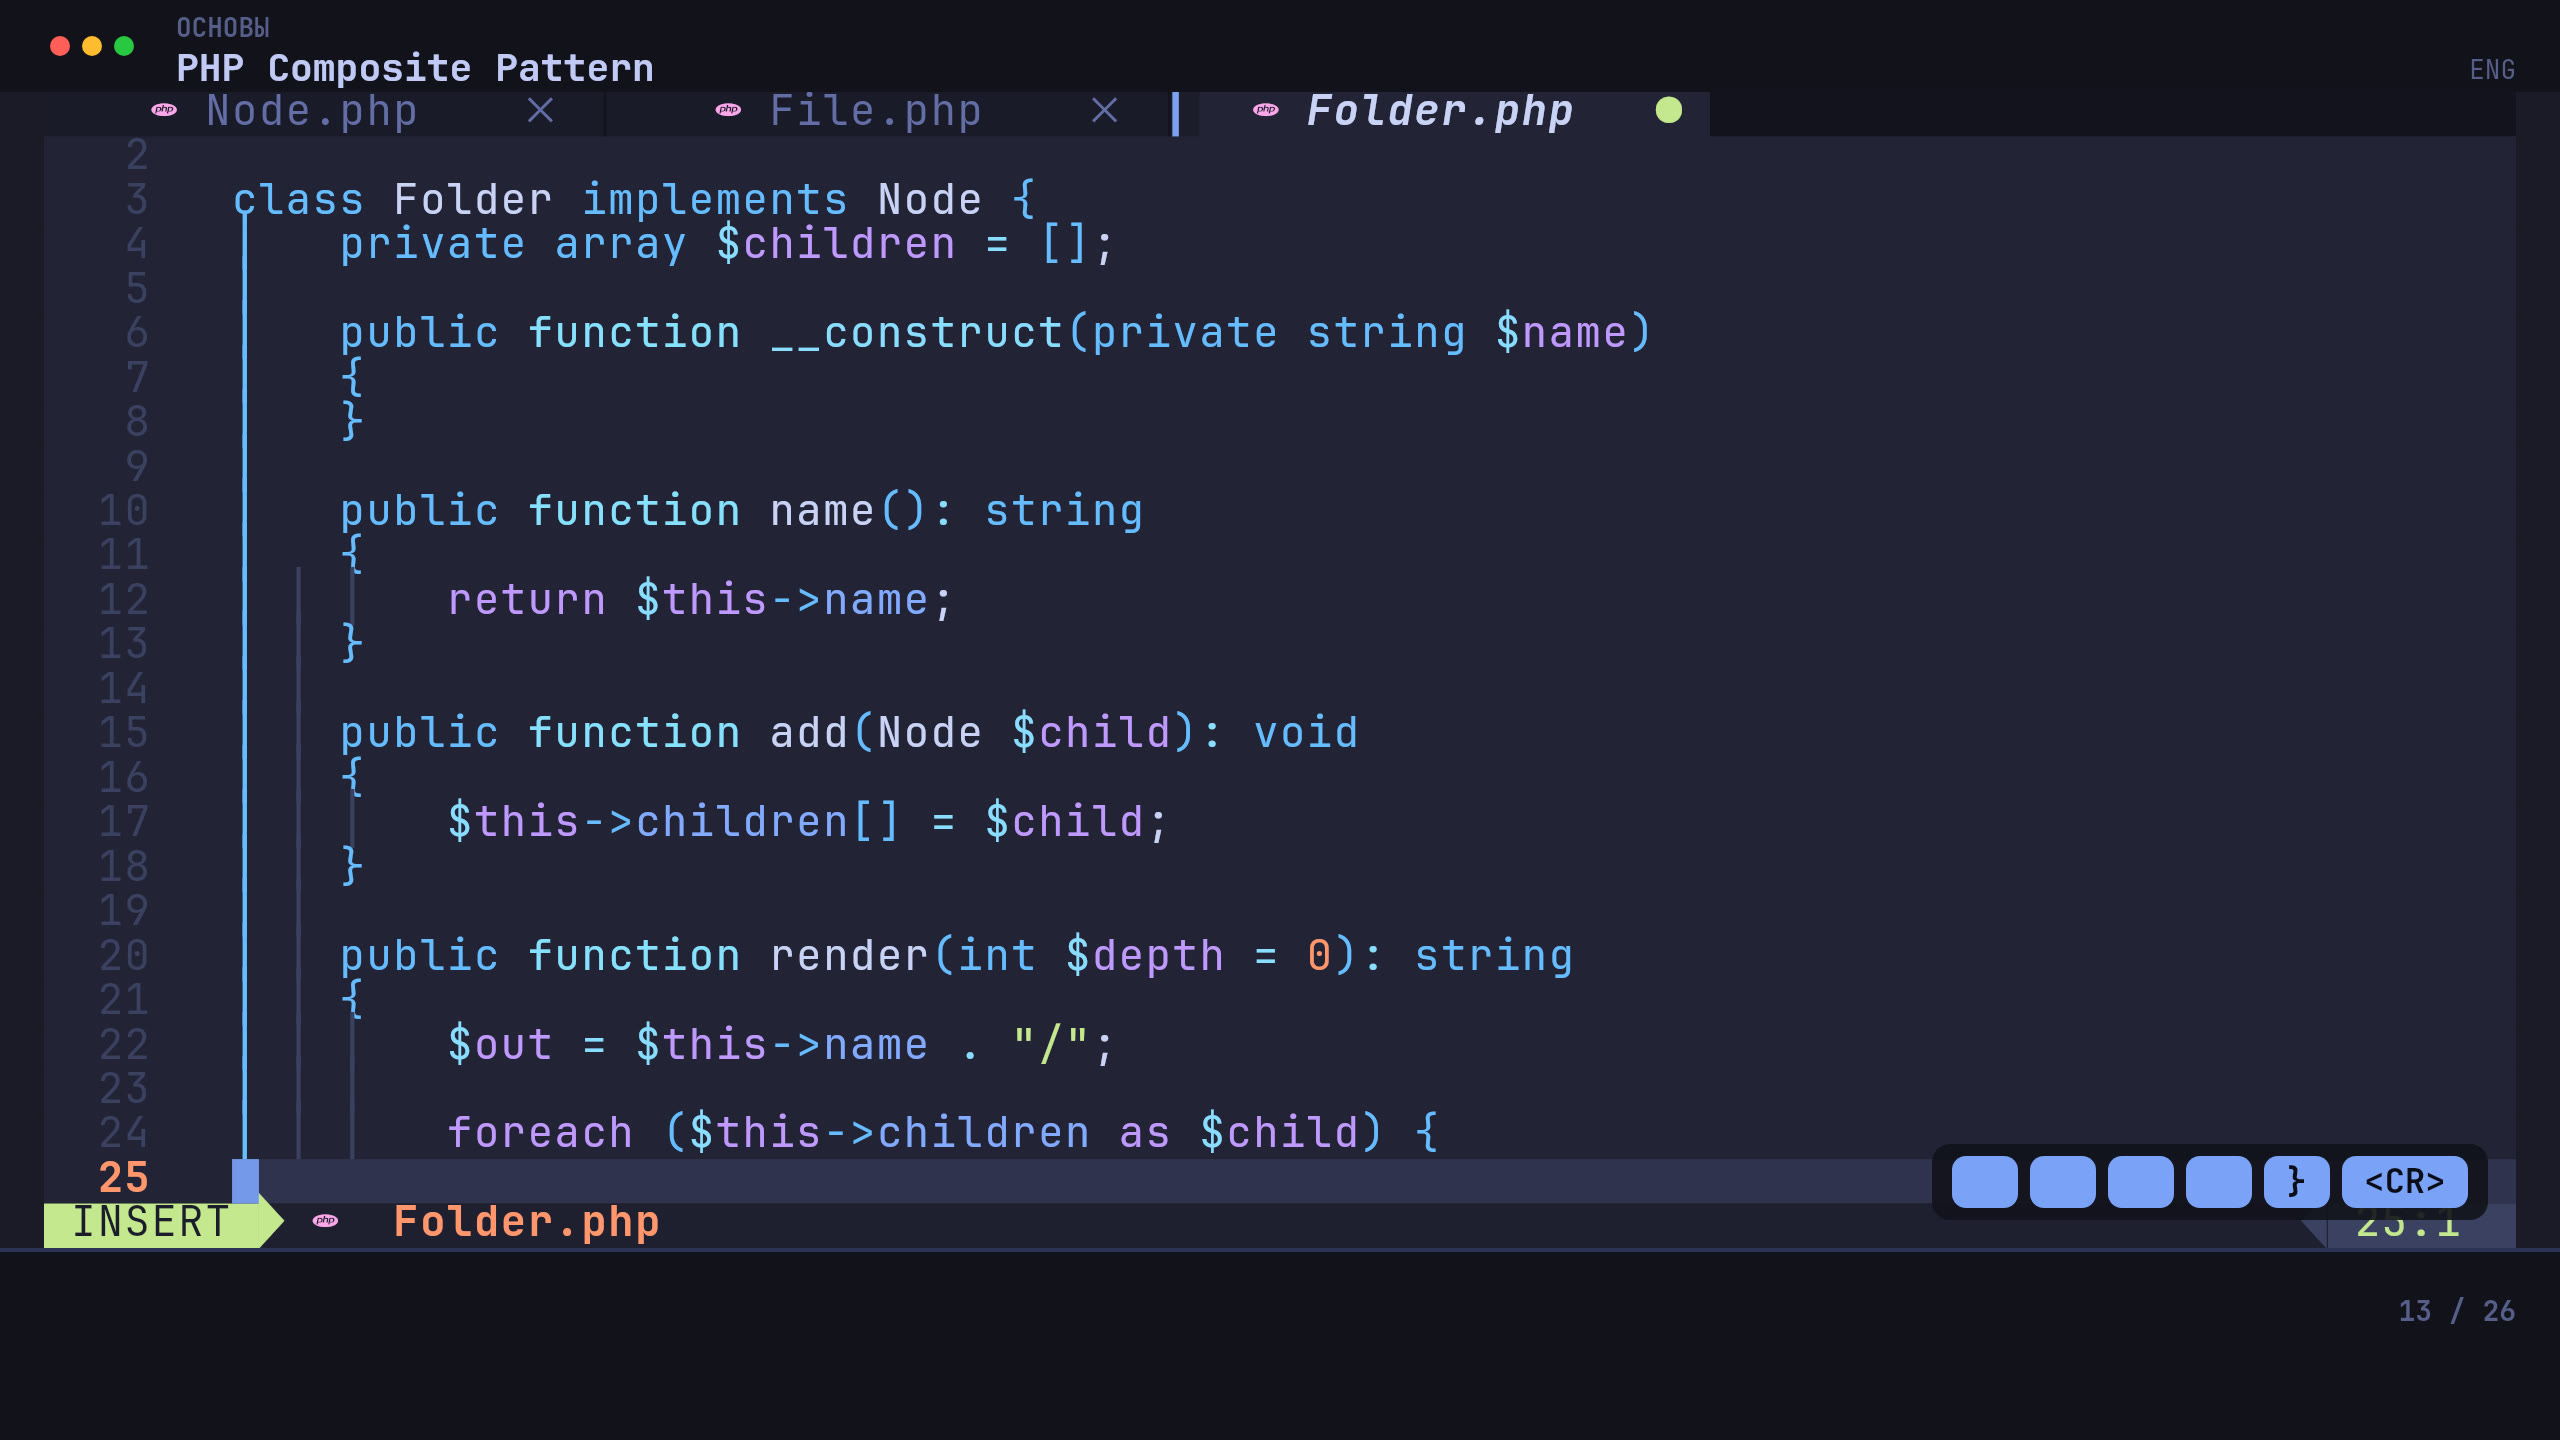Click the PHP icon on Node.php tab
Viewport: 2560px width, 1440px height.
pyautogui.click(x=164, y=110)
